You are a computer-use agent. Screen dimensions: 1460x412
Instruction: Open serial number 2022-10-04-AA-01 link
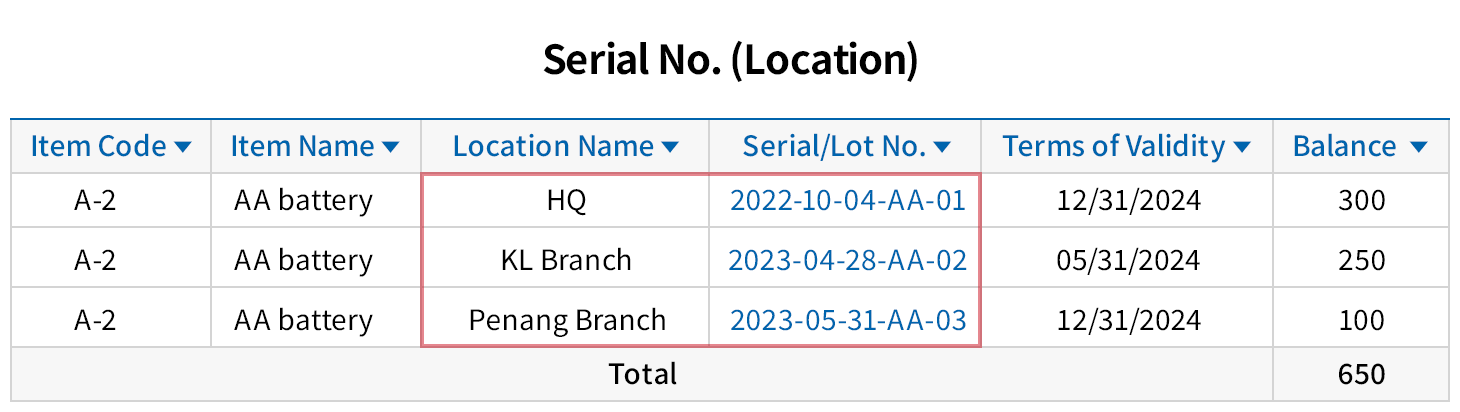[x=847, y=201]
